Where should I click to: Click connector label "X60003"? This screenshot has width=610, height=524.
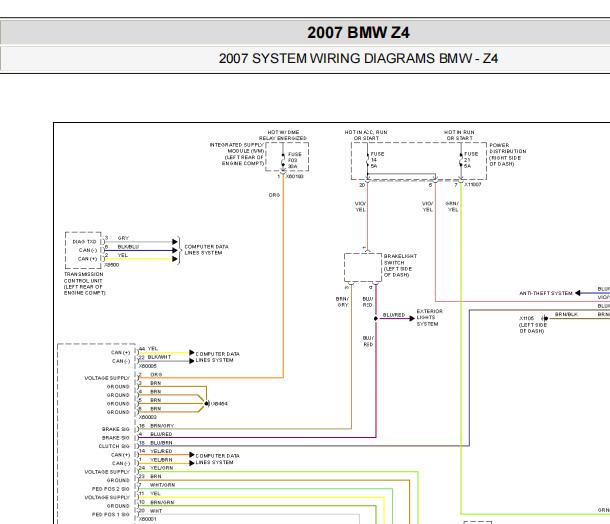[148, 417]
